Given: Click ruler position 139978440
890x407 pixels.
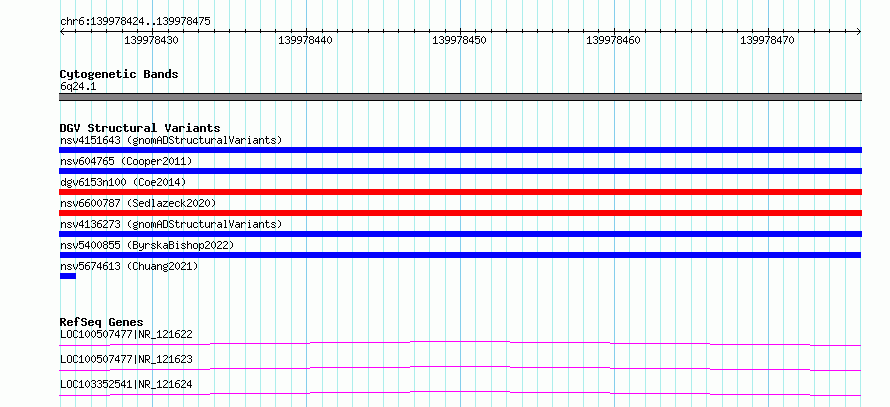Looking at the screenshot, I should (x=305, y=40).
